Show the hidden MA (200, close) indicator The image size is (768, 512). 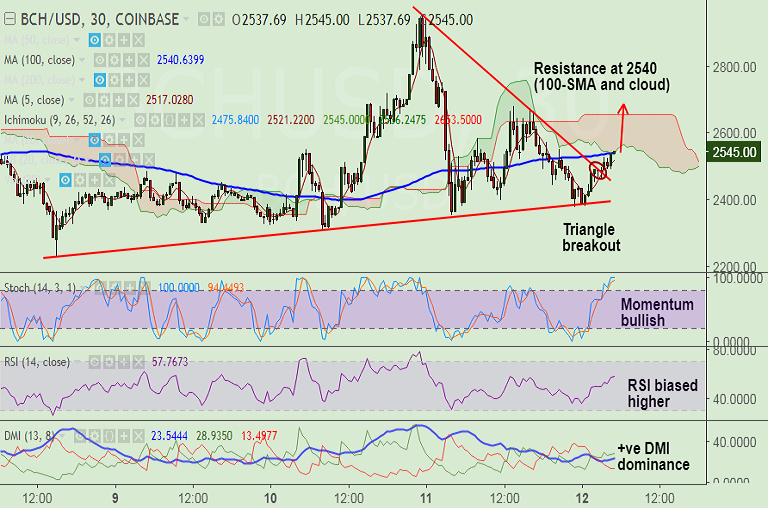click(x=99, y=80)
